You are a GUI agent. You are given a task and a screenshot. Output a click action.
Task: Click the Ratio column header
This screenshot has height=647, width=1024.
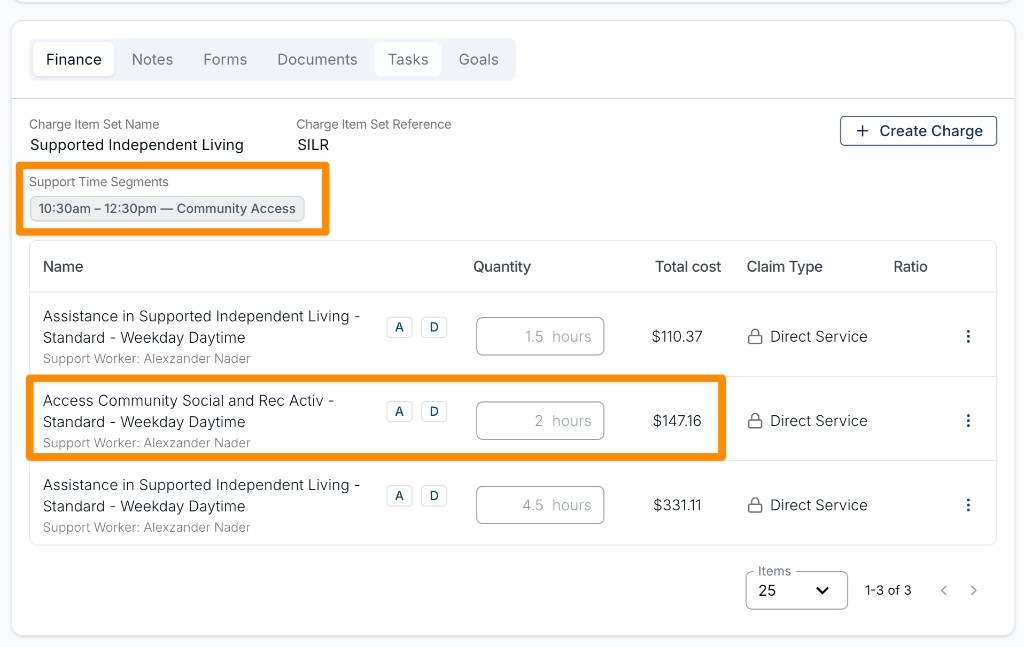click(910, 266)
